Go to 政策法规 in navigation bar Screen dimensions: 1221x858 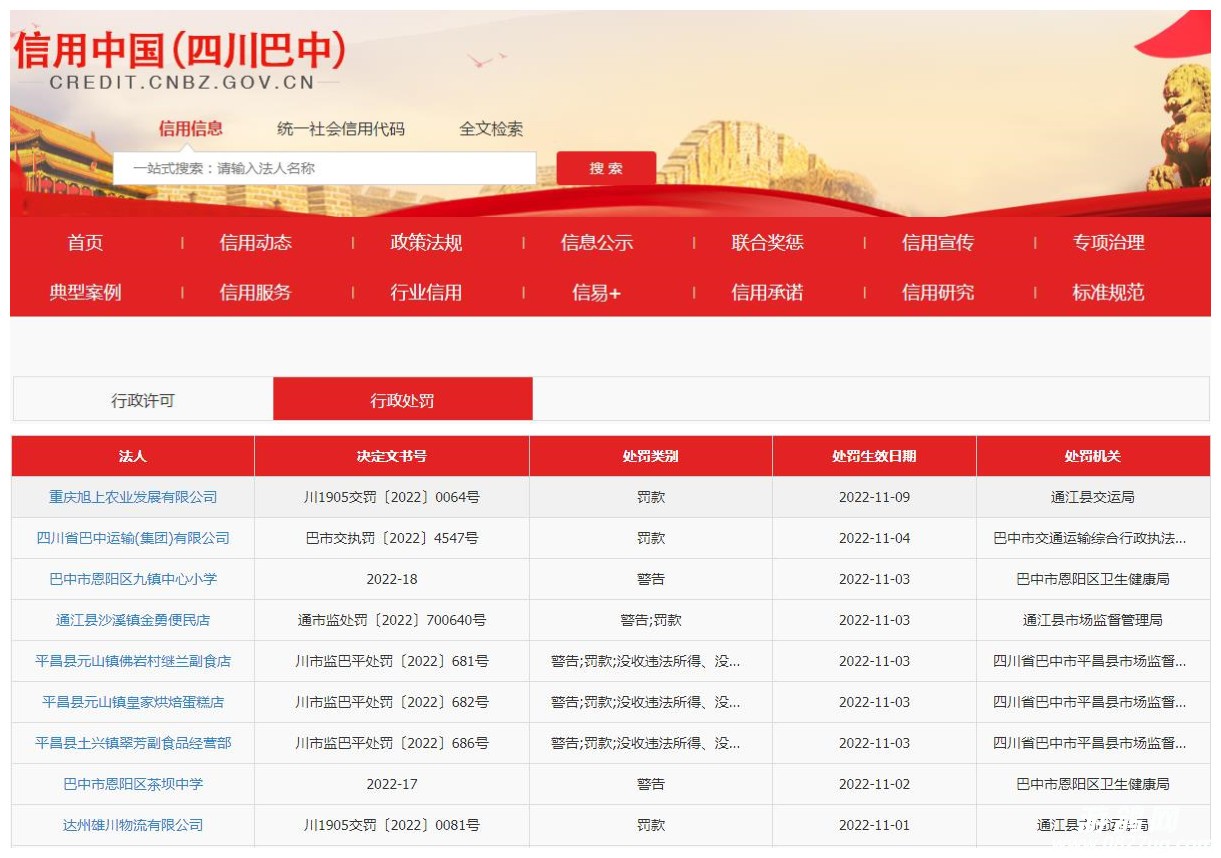pyautogui.click(x=426, y=243)
